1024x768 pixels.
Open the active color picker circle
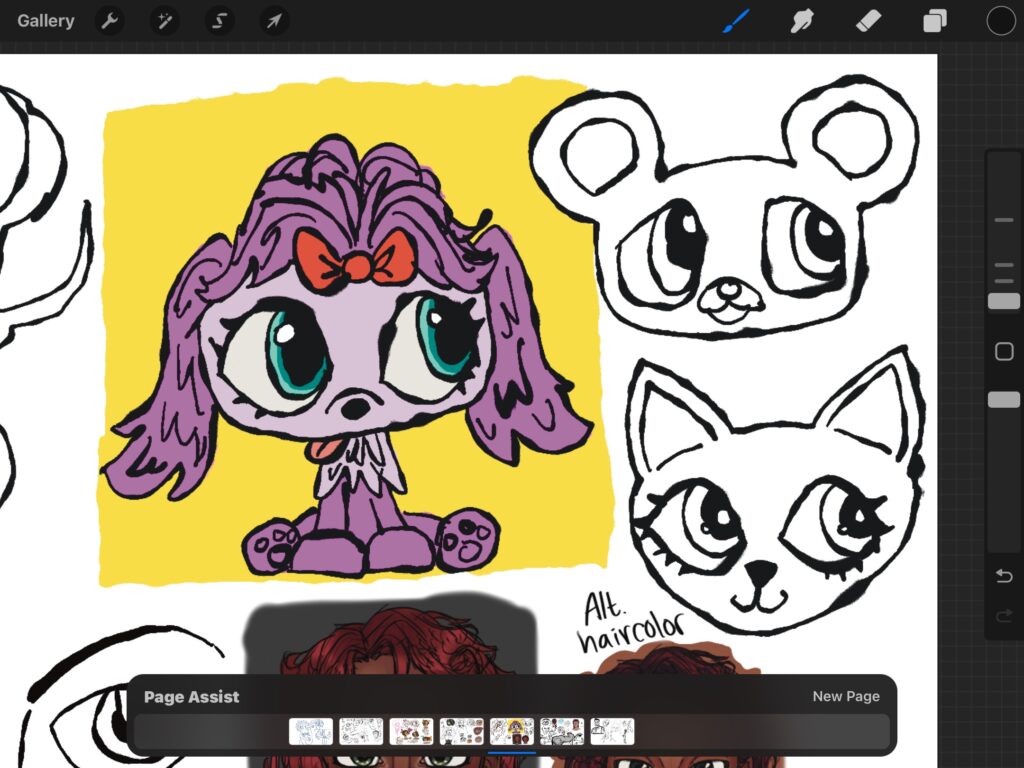(1000, 21)
